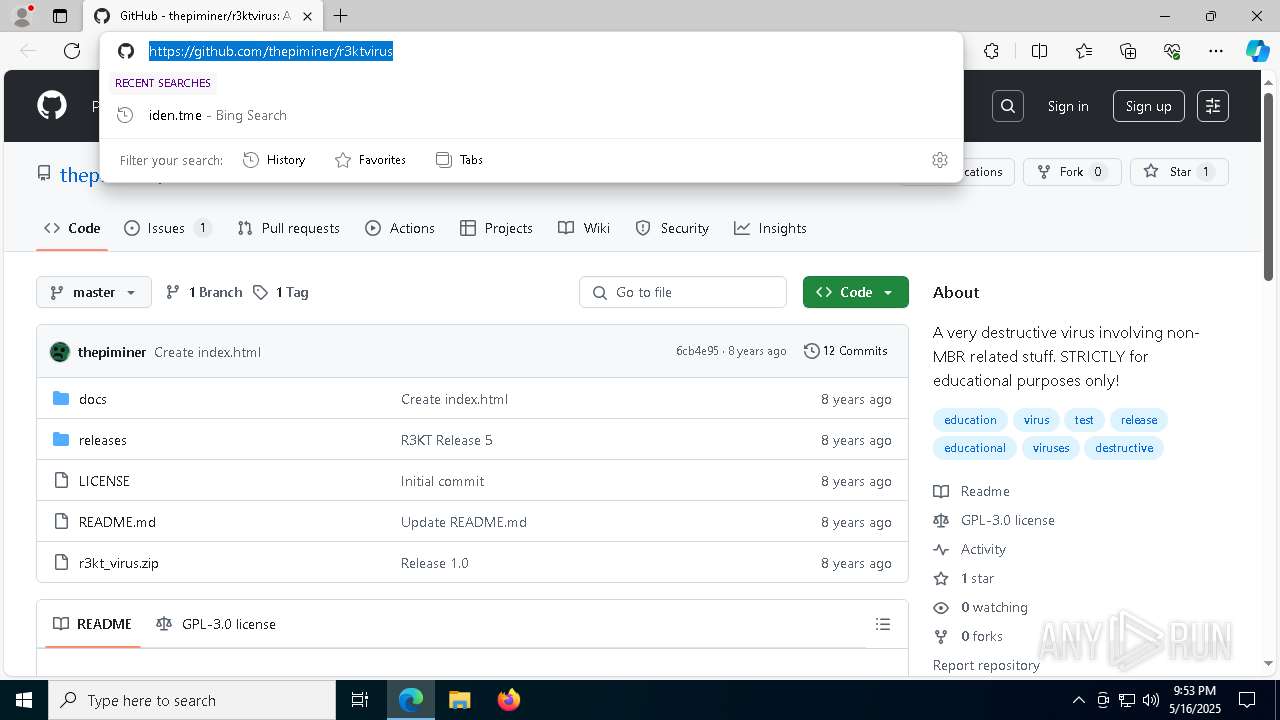1280x720 pixels.
Task: Open the Actions tab
Action: (x=400, y=228)
